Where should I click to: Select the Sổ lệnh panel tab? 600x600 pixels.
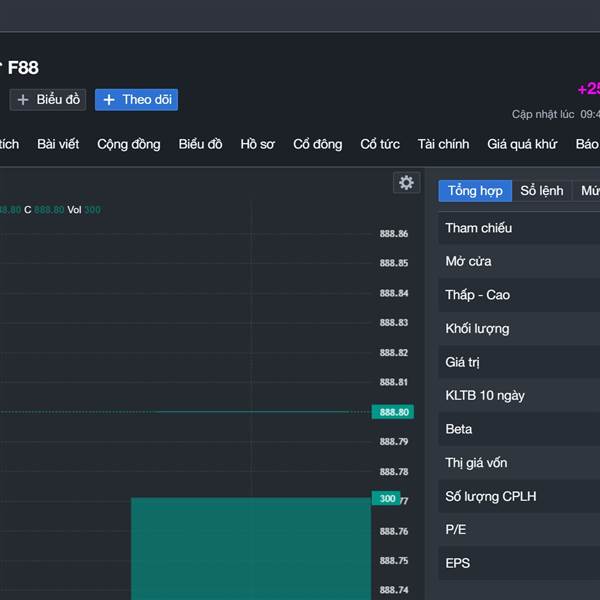(541, 191)
